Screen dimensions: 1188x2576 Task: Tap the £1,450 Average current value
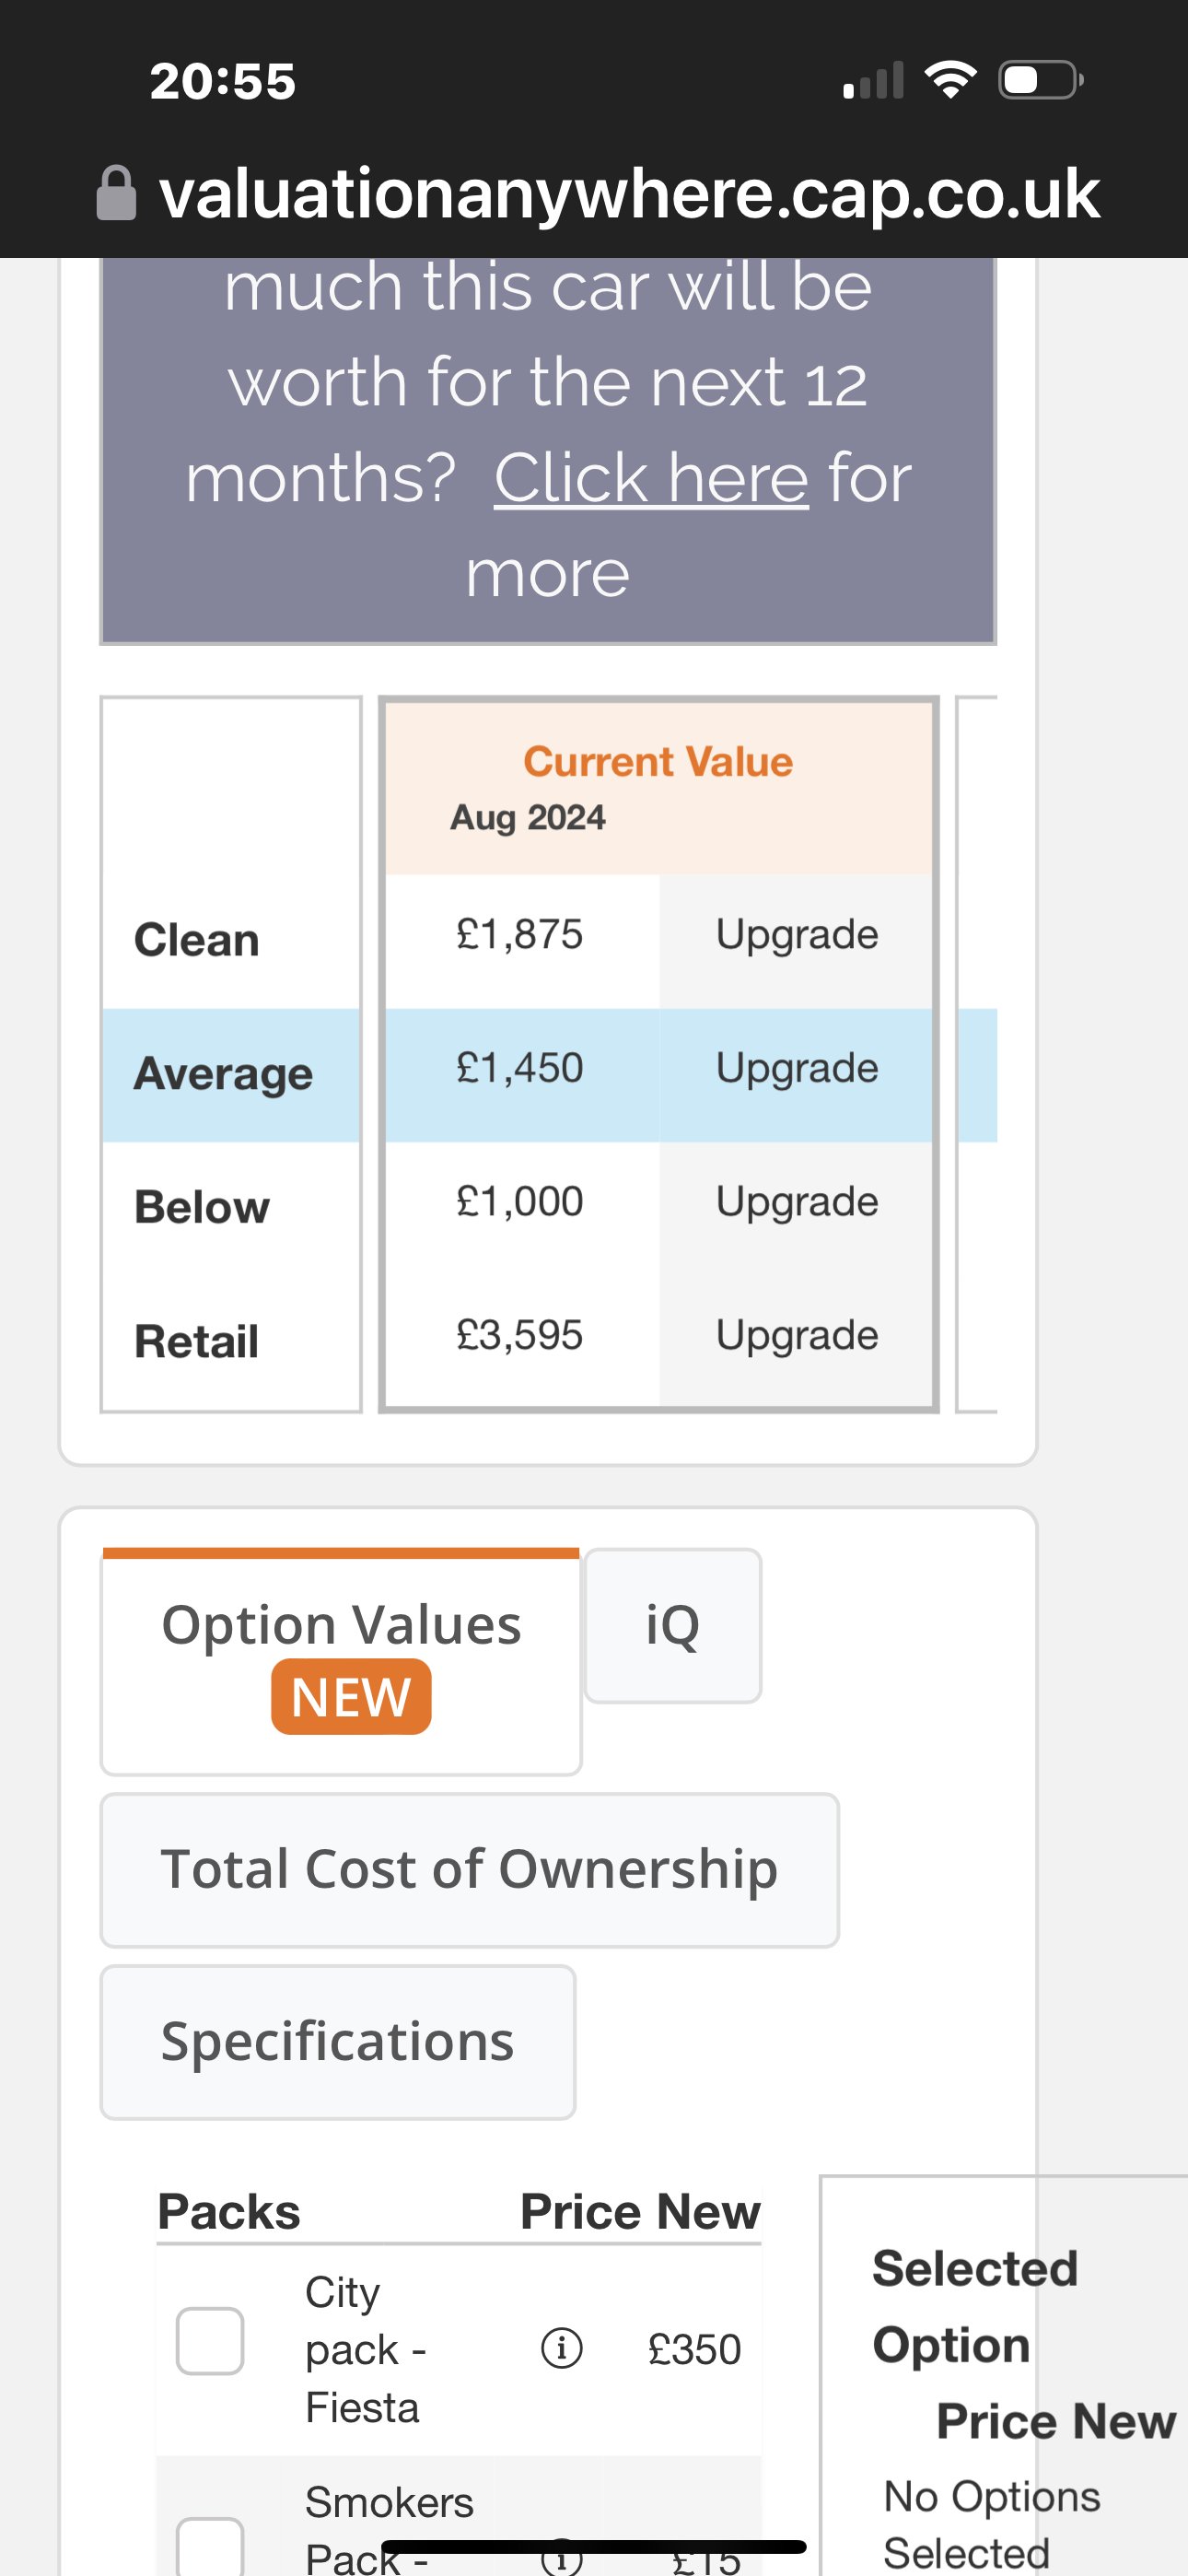(x=520, y=1068)
